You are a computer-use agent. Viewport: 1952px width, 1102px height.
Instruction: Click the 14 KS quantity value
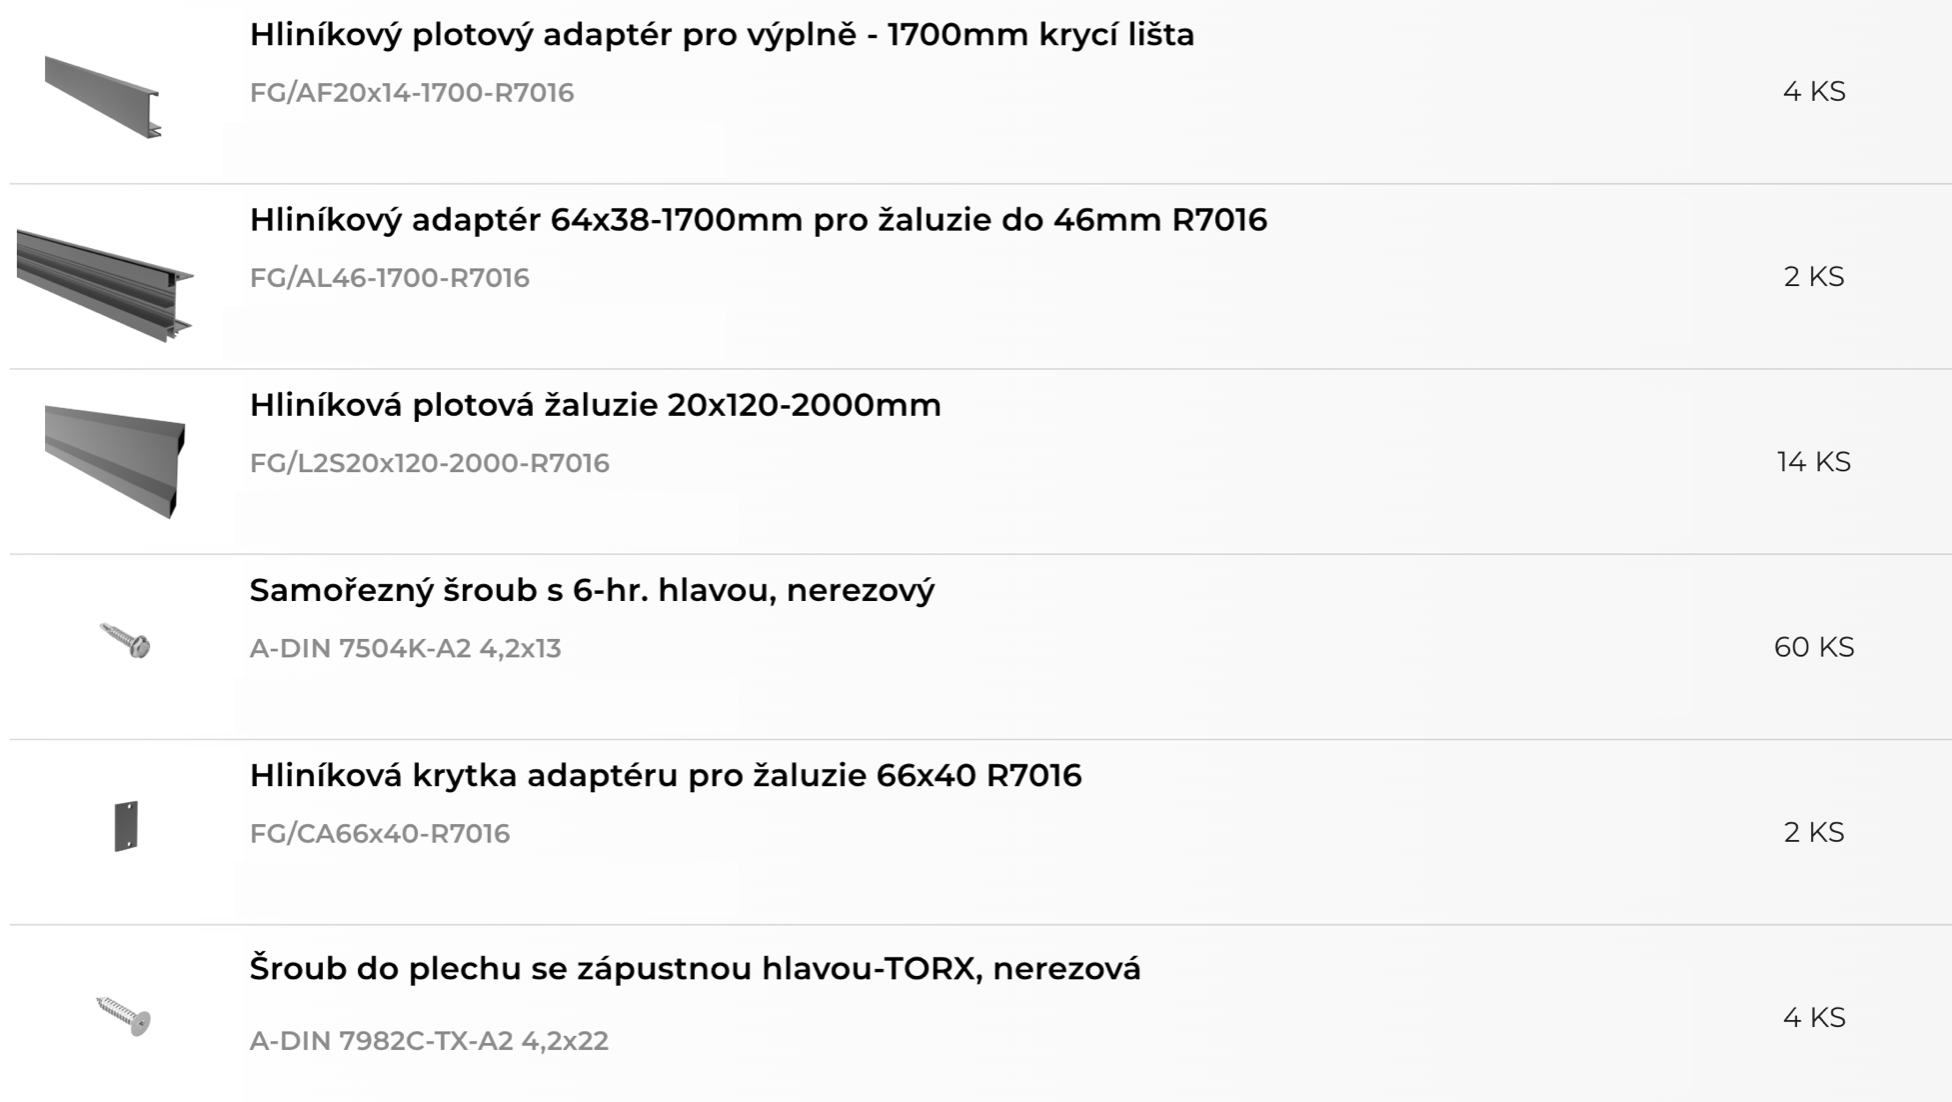pos(1814,462)
